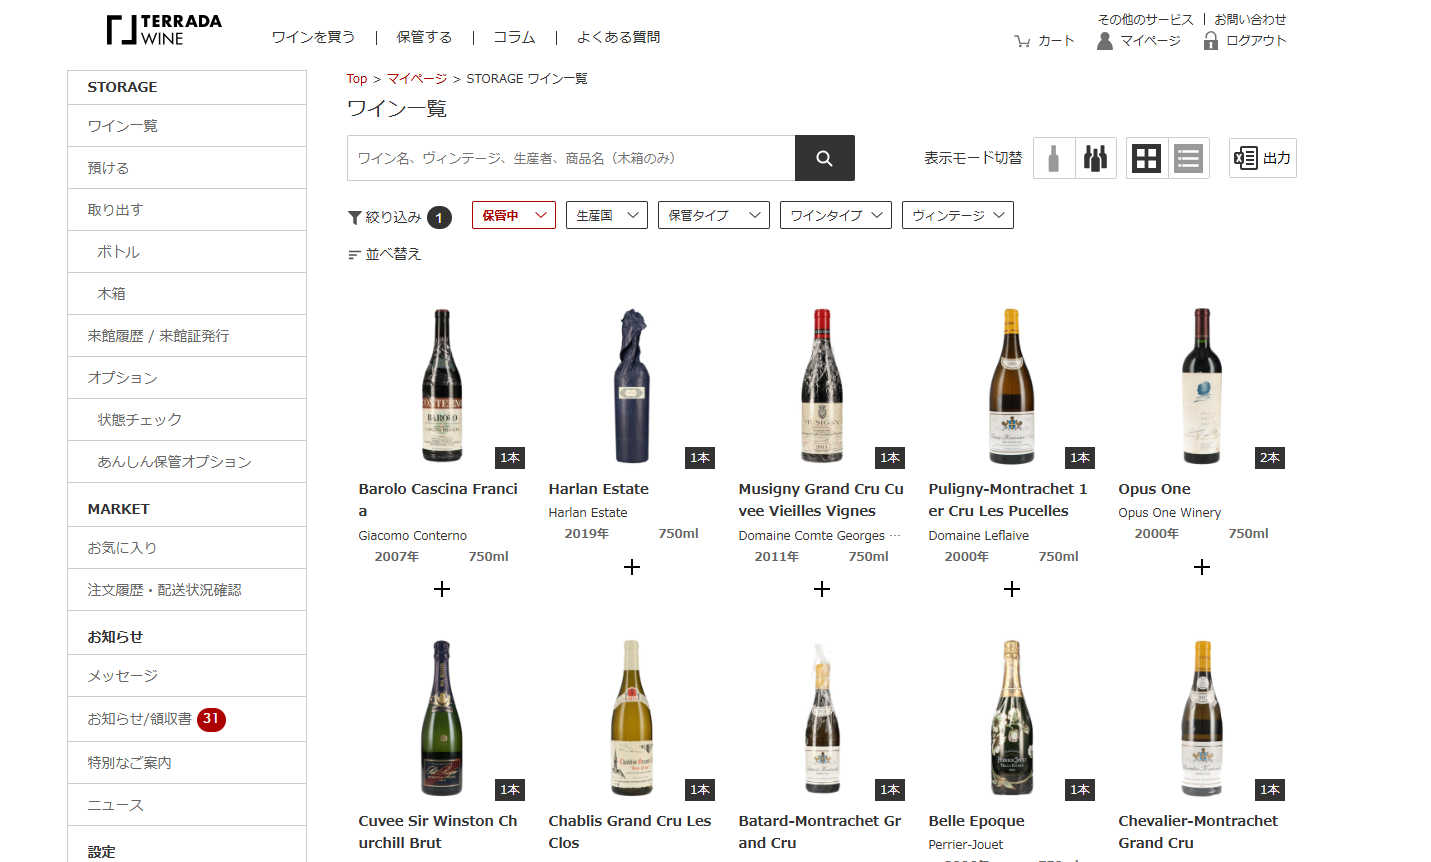The height and width of the screenshot is (862, 1431).
Task: Click the 絞り込み filter funnel icon
Action: click(354, 217)
